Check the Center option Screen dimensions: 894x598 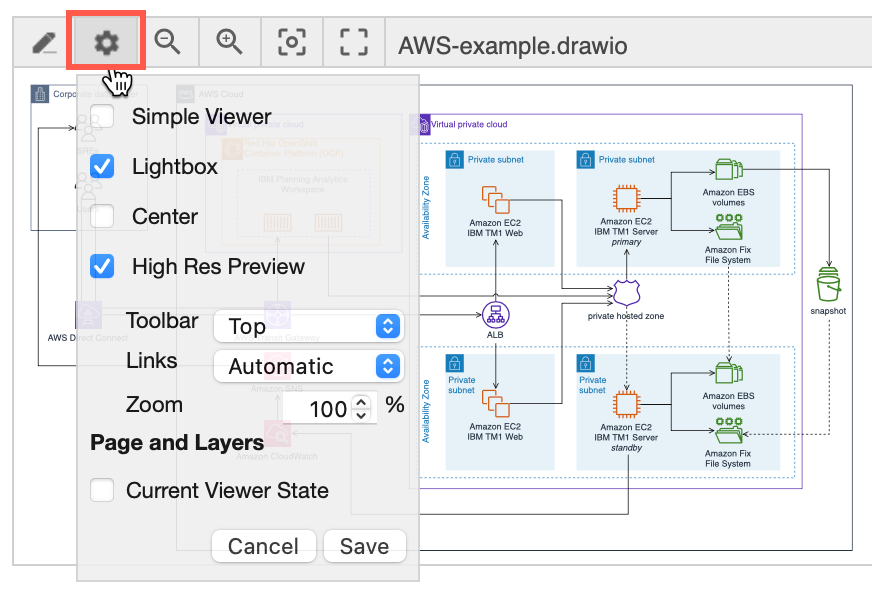click(x=101, y=216)
